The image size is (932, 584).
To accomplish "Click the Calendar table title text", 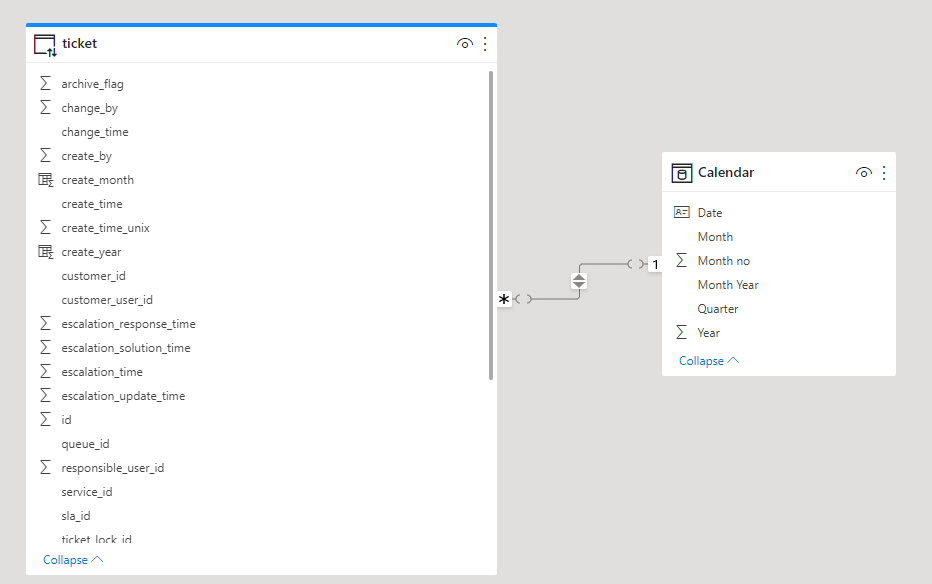I will [x=726, y=172].
